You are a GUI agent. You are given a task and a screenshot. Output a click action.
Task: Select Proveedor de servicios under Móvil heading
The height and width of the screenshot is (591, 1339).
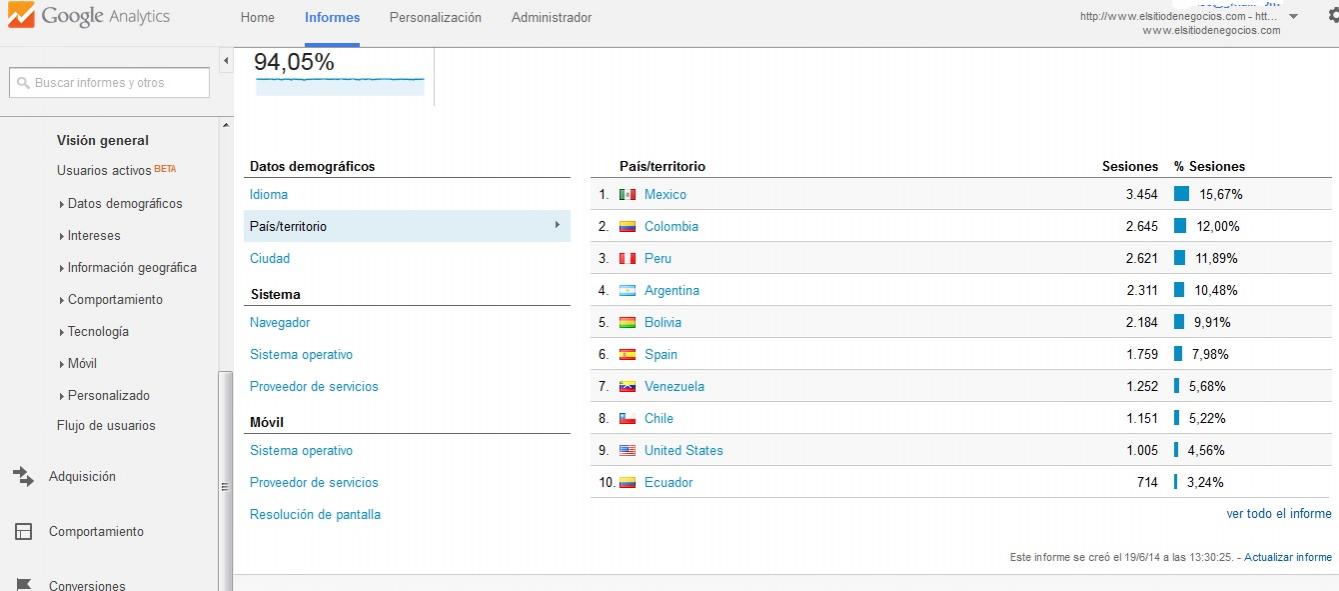(x=314, y=483)
